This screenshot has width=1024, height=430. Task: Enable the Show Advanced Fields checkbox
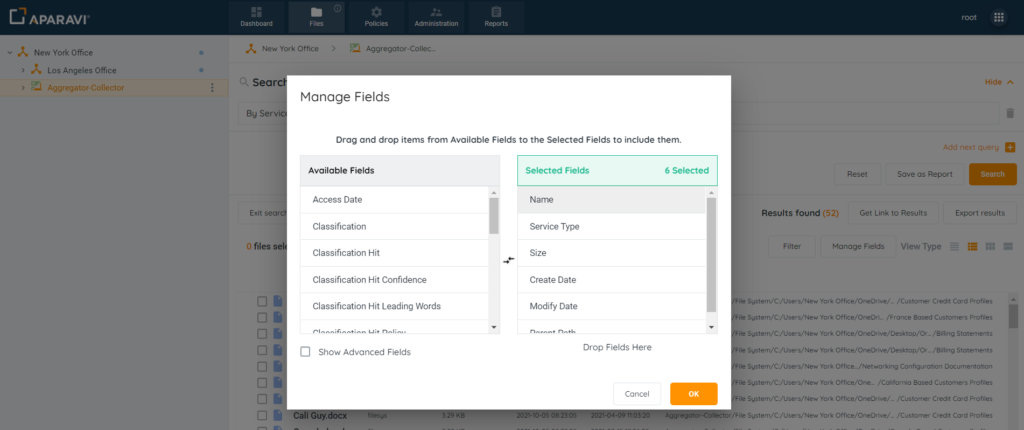(x=306, y=352)
